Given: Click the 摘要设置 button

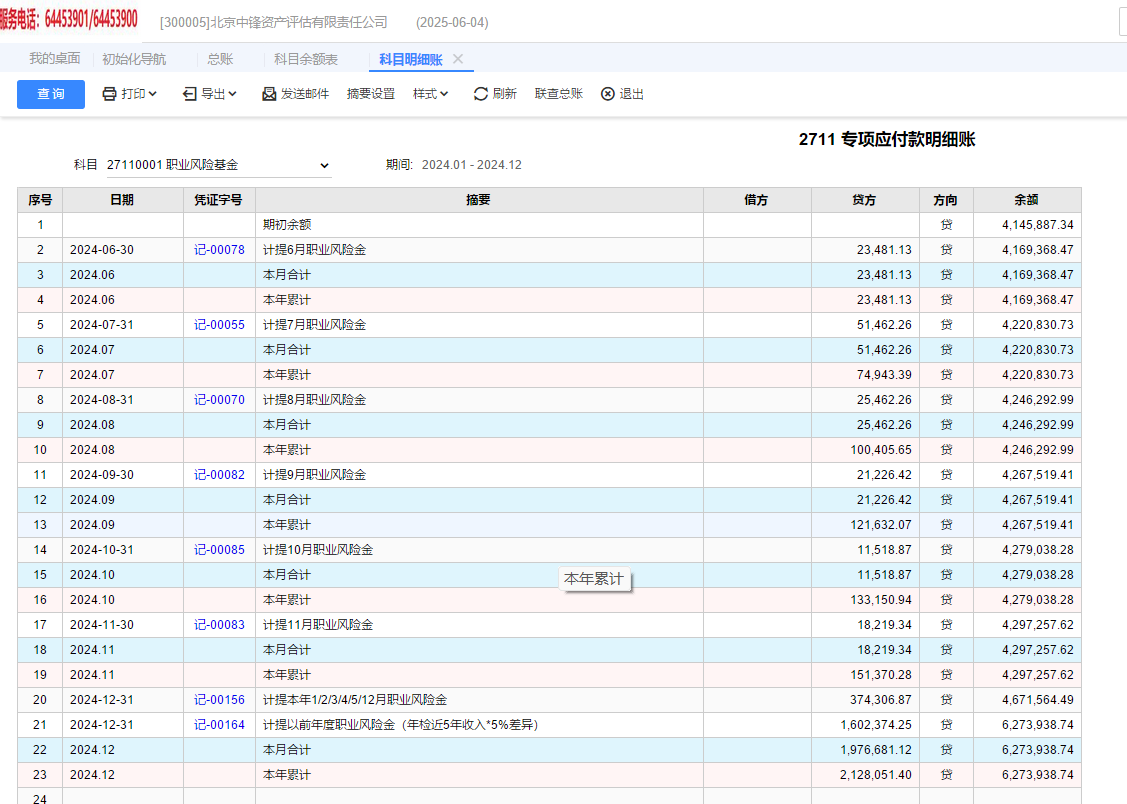Looking at the screenshot, I should pos(371,94).
